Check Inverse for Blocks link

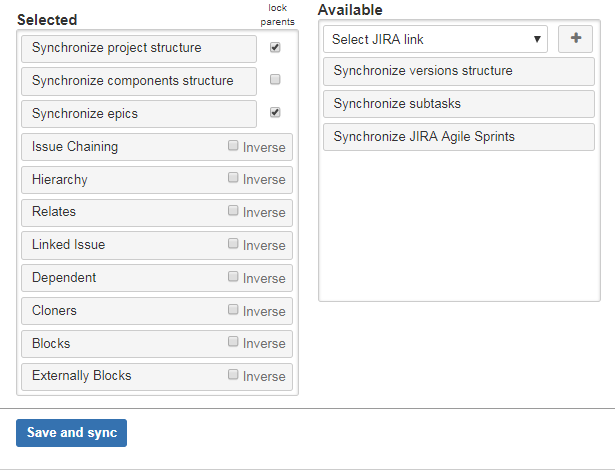click(x=233, y=342)
